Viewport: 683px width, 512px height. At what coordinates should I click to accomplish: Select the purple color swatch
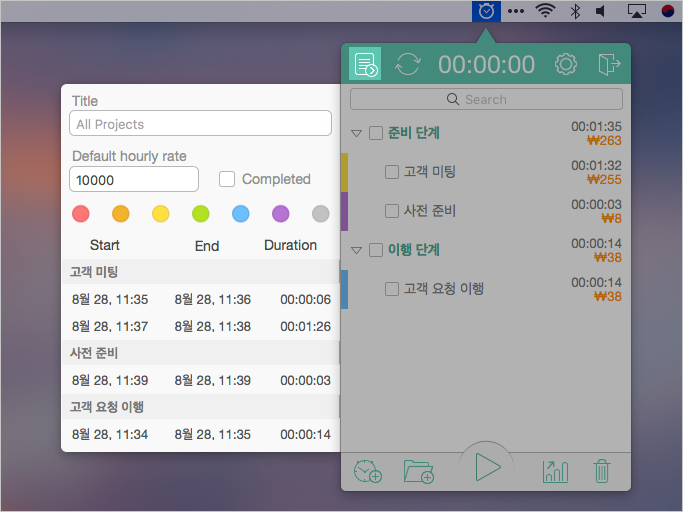click(281, 214)
